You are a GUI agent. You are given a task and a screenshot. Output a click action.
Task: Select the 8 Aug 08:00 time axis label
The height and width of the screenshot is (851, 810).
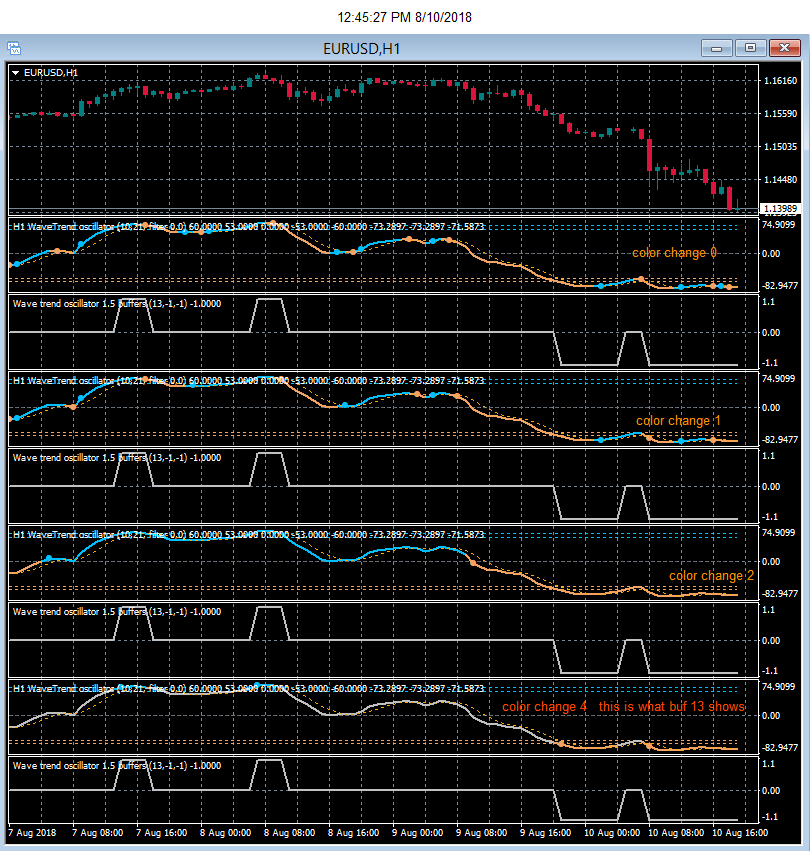tap(289, 833)
